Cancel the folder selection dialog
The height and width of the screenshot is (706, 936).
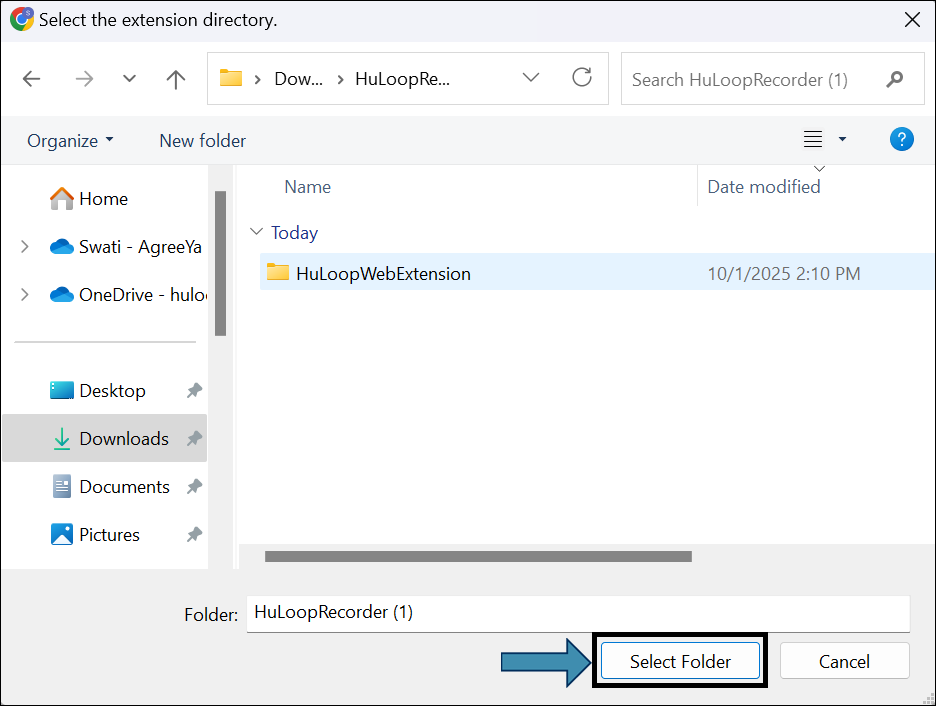(x=844, y=661)
